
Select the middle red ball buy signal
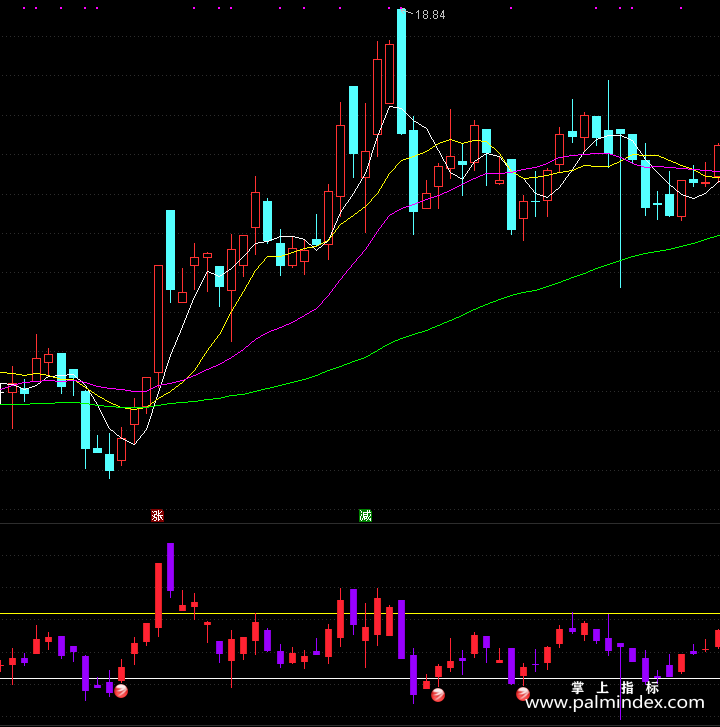(438, 695)
